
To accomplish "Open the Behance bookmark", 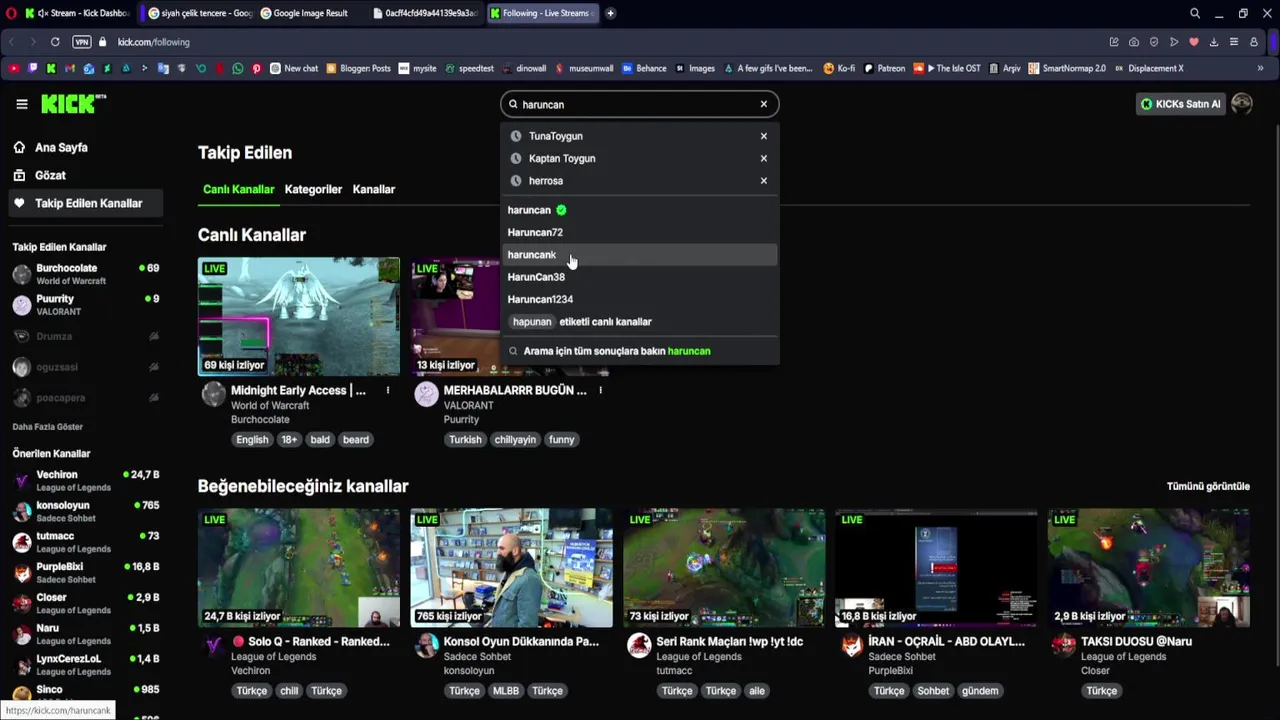I will [644, 69].
